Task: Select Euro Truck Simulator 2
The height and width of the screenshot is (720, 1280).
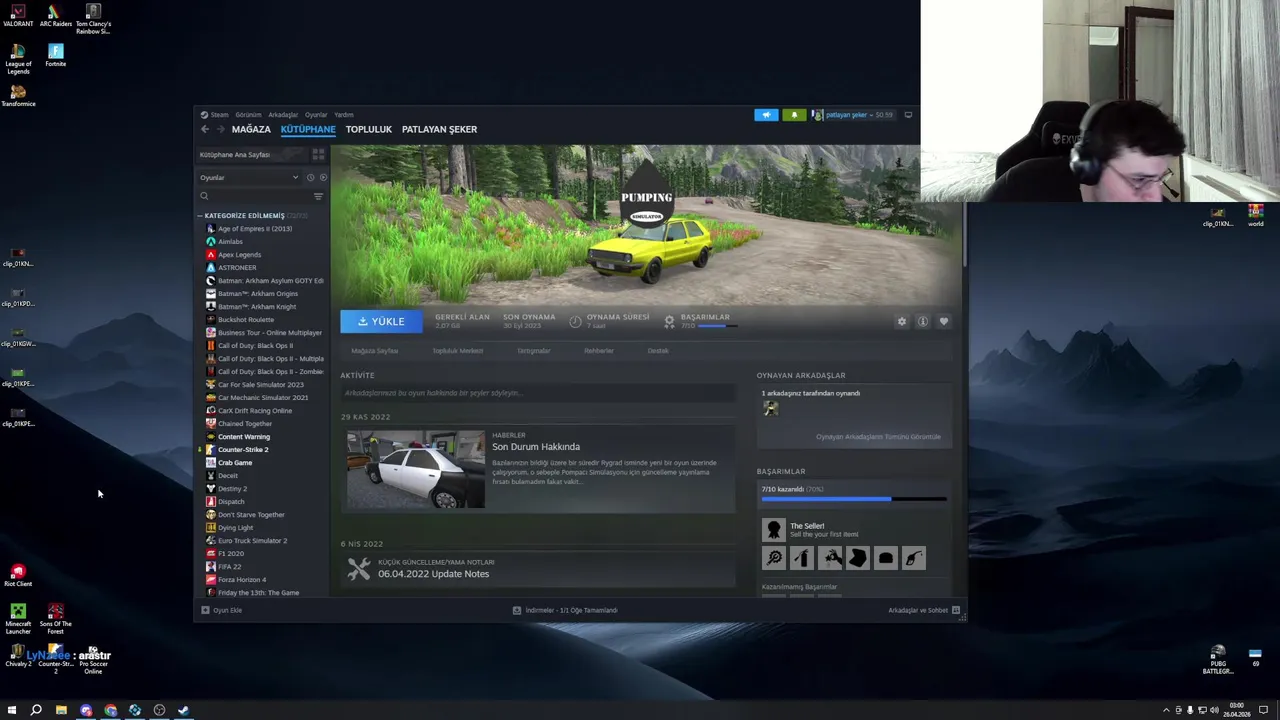Action: 252,541
